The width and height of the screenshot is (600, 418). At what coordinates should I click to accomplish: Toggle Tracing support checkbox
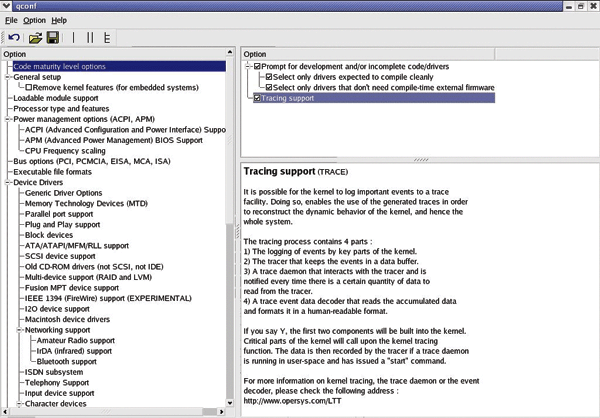(x=258, y=98)
